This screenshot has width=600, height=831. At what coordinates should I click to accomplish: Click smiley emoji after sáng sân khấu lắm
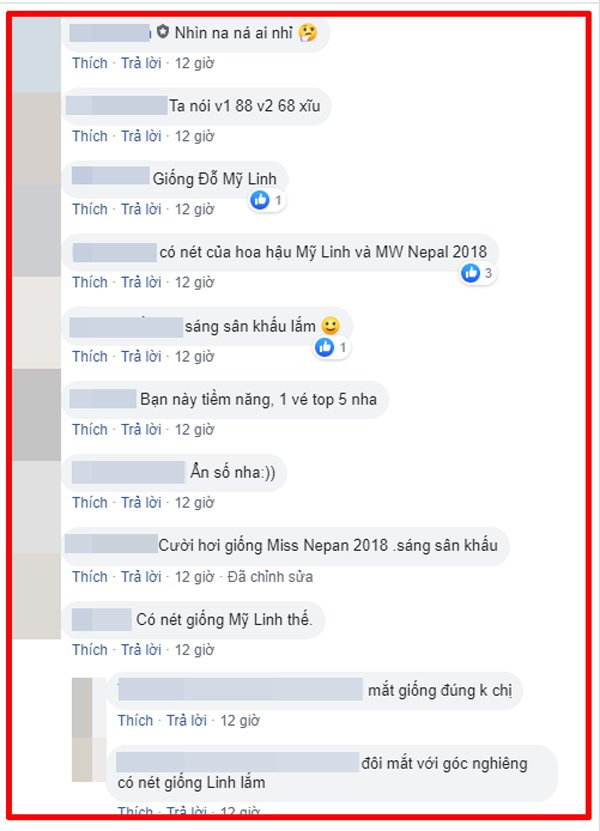tap(330, 325)
